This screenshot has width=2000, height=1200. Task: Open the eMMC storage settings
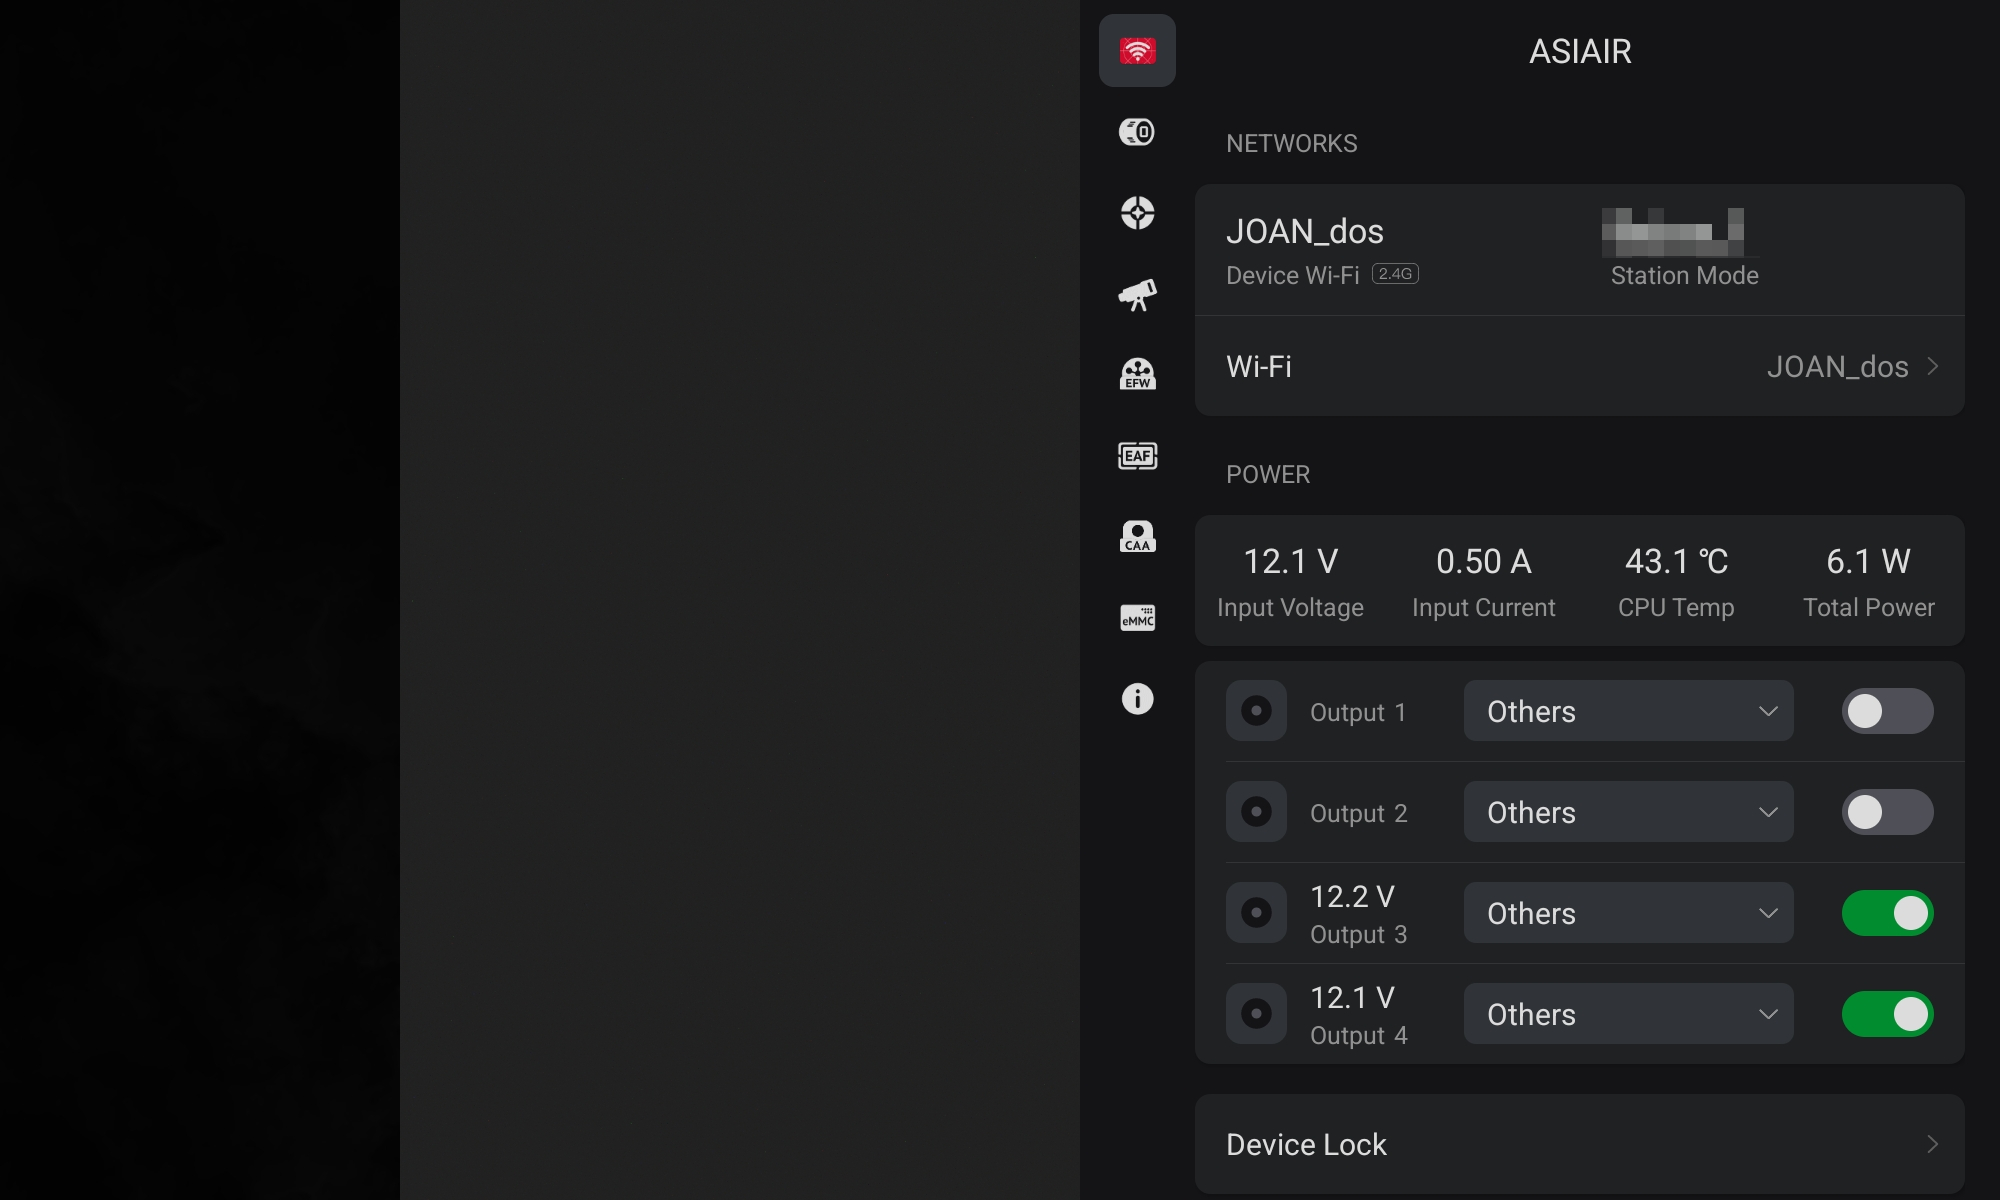click(x=1137, y=617)
